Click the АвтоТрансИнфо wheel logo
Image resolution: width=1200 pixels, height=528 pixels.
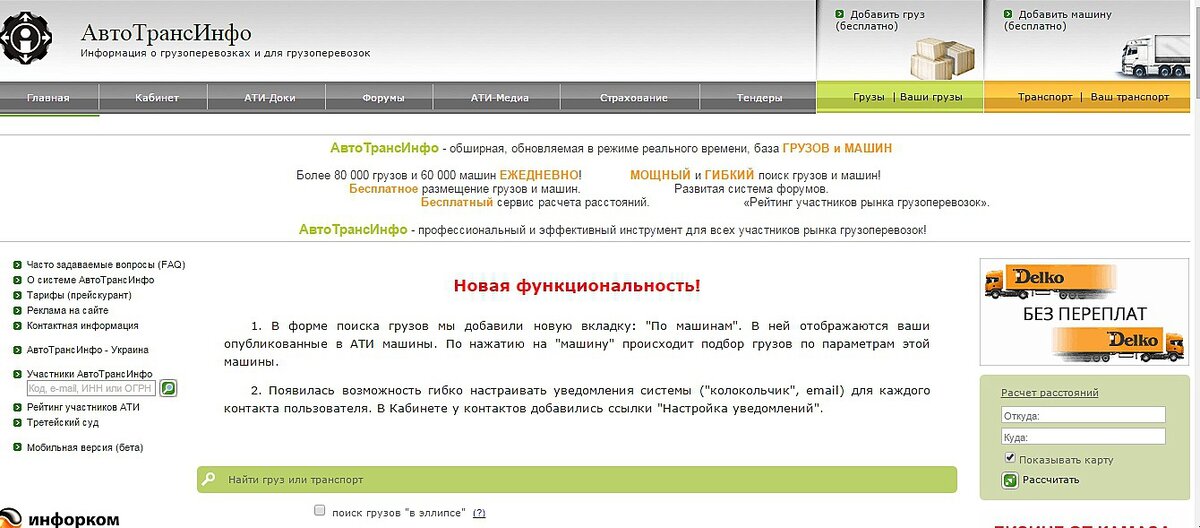28,40
